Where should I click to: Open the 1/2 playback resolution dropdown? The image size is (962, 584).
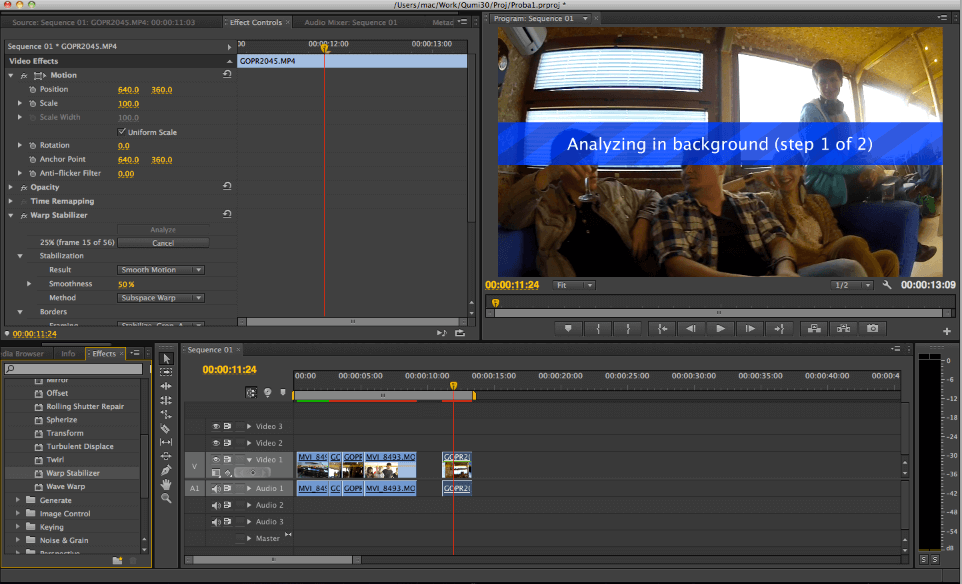(852, 285)
